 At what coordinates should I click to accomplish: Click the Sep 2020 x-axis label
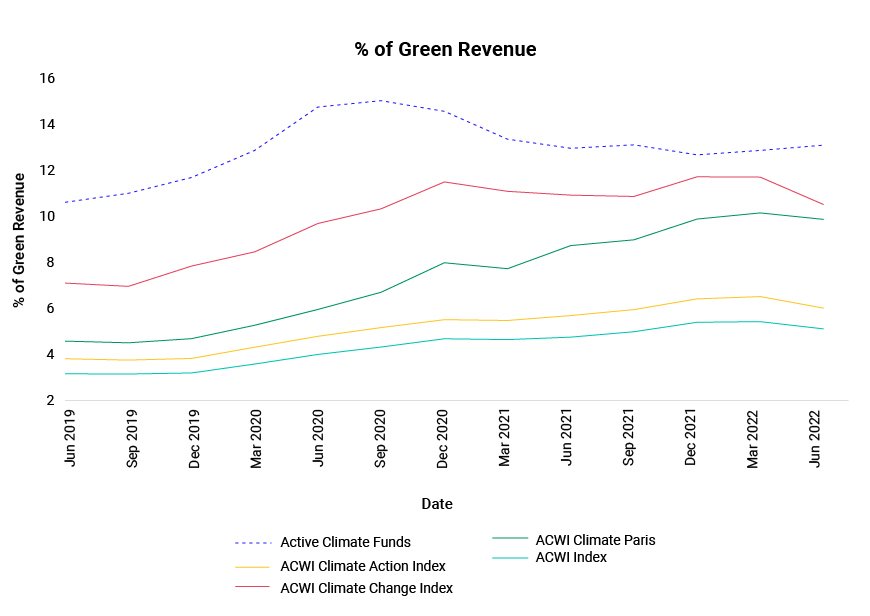tap(380, 438)
